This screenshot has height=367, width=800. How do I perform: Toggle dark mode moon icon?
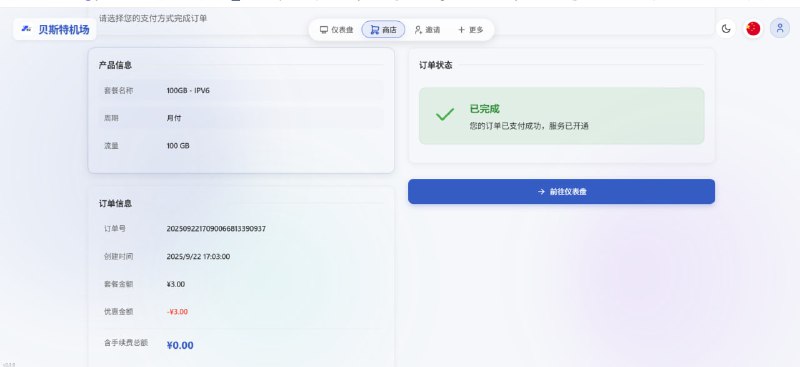coord(726,29)
